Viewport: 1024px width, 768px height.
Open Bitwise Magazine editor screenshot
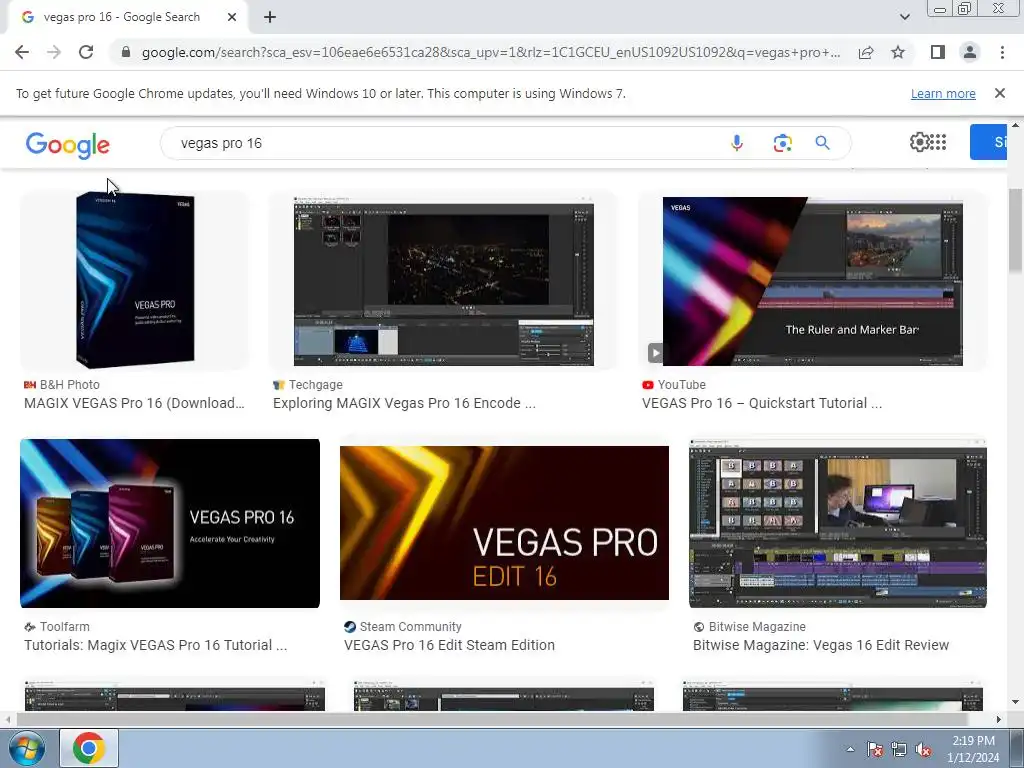(x=838, y=523)
